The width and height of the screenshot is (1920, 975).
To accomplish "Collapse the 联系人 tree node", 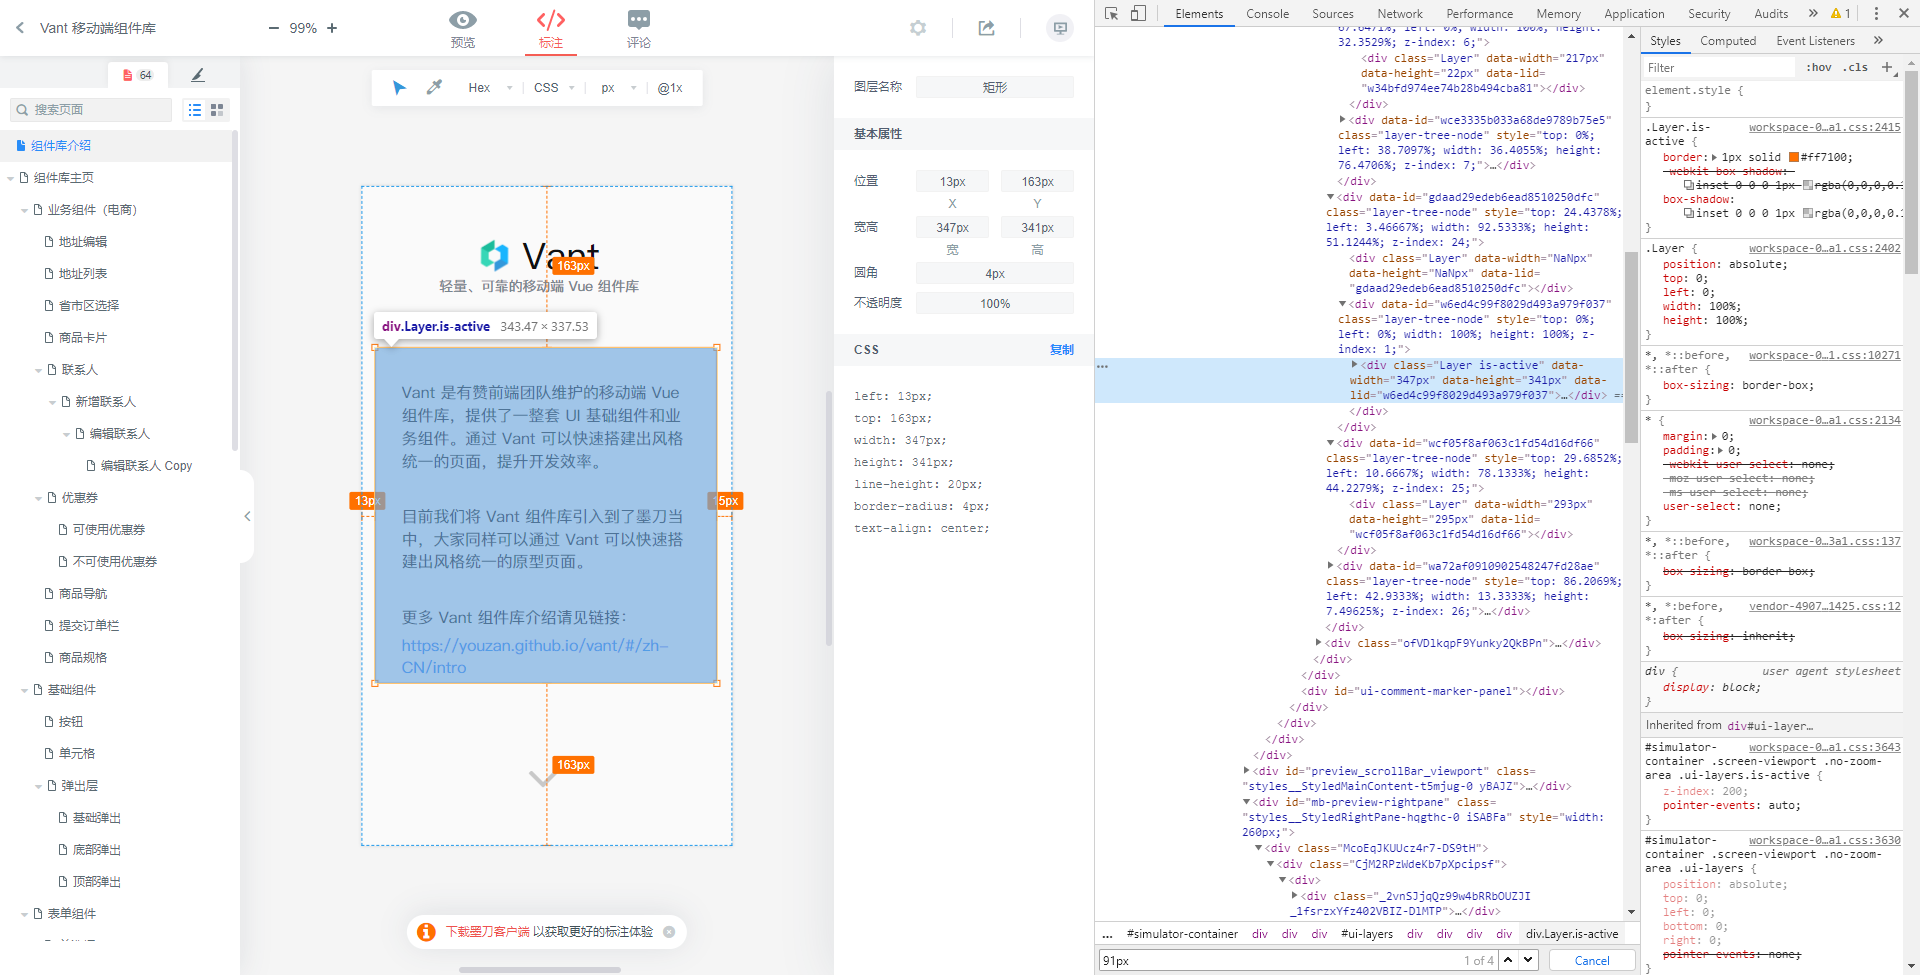I will tap(39, 370).
